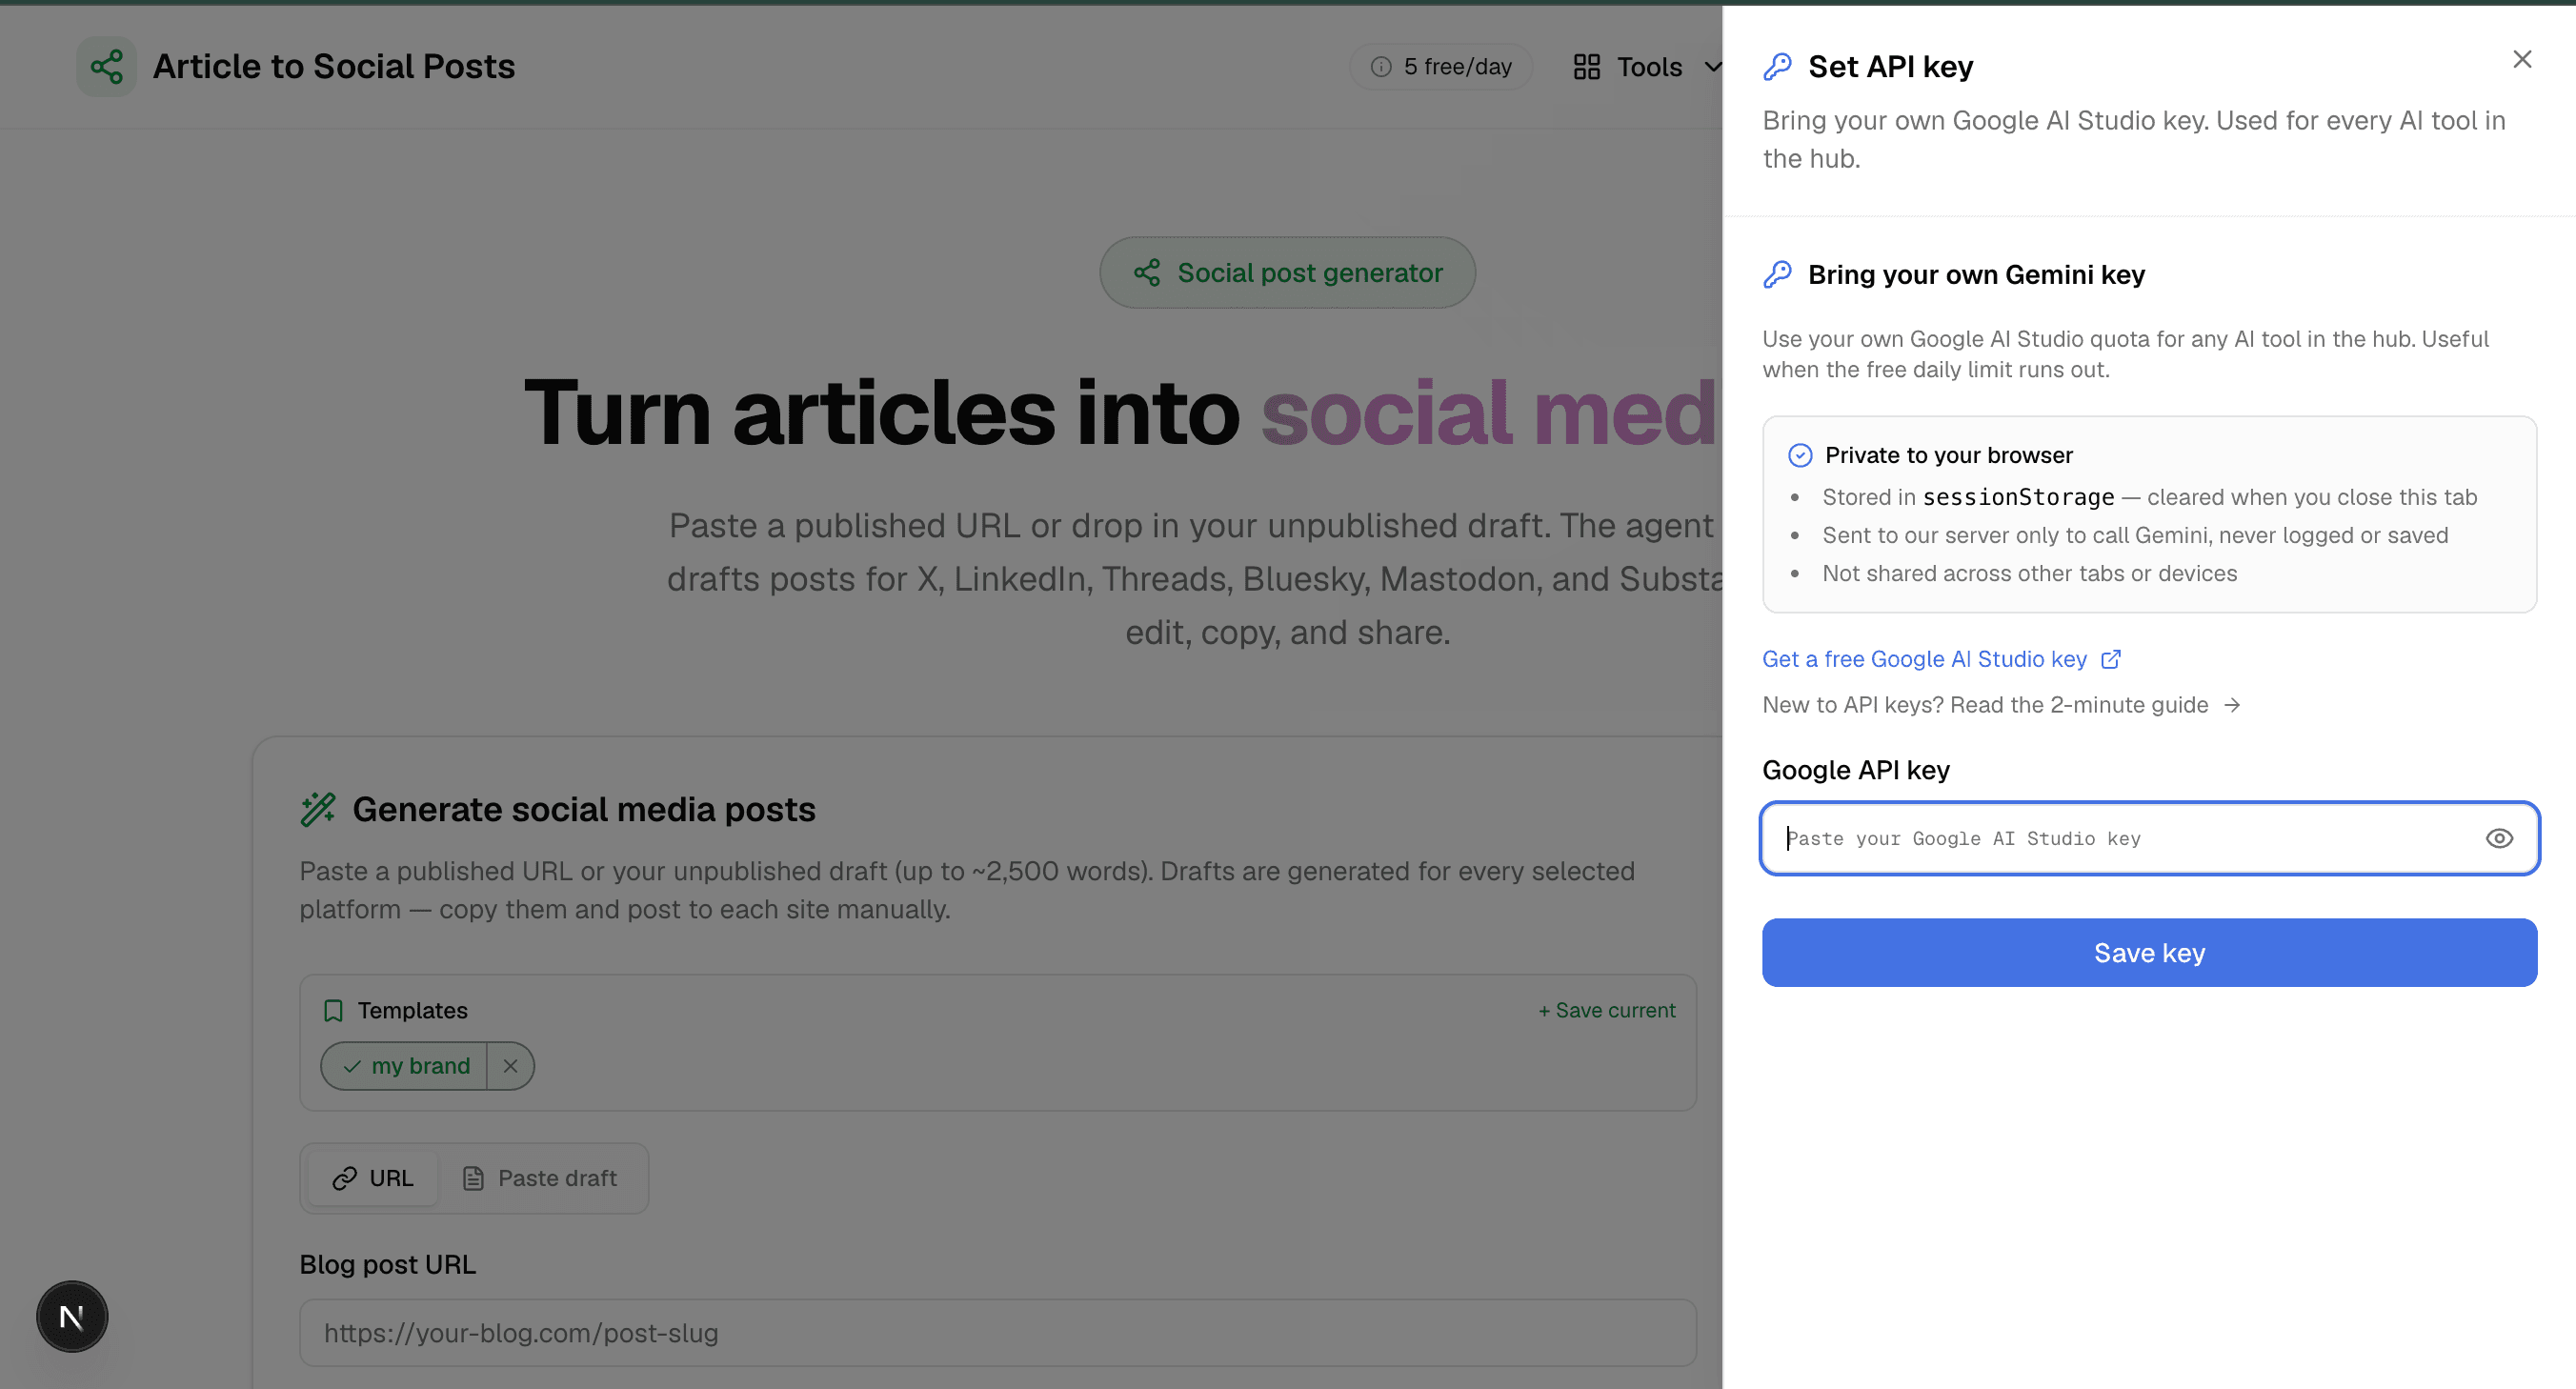Image resolution: width=2576 pixels, height=1389 pixels.
Task: Click the check circle icon by Private to your browser
Action: click(1799, 455)
